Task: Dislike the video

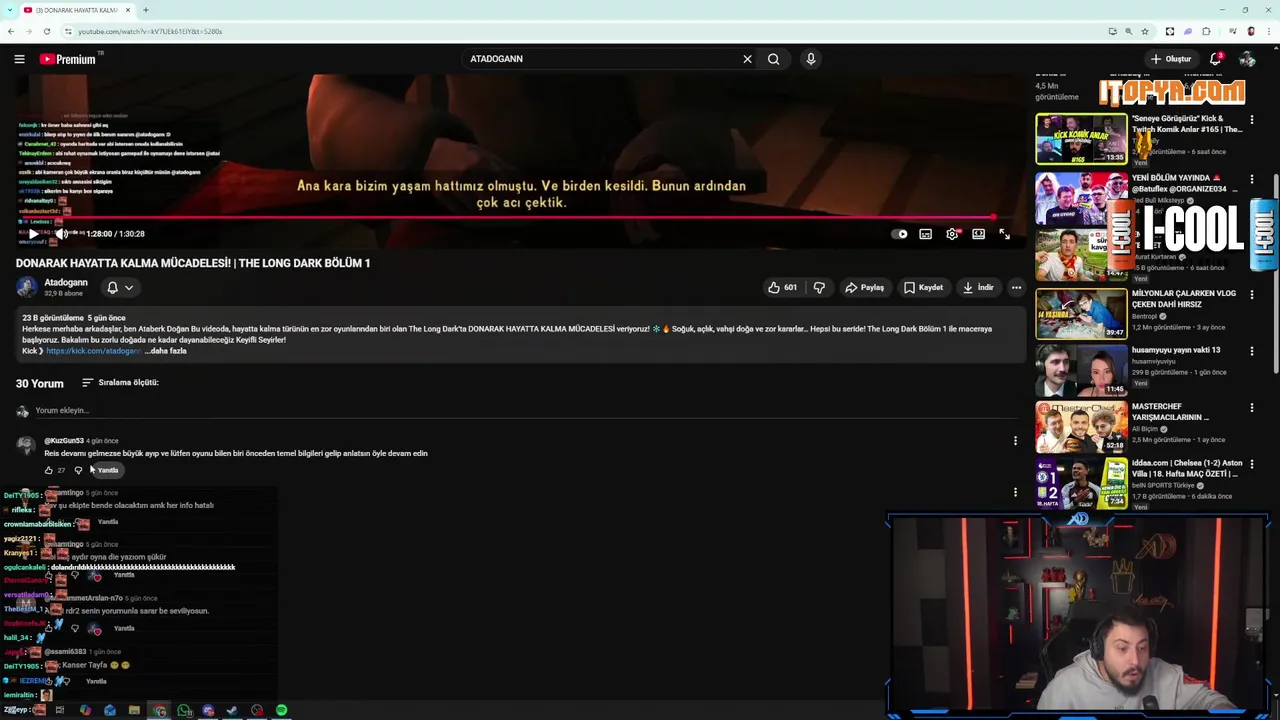Action: point(819,288)
